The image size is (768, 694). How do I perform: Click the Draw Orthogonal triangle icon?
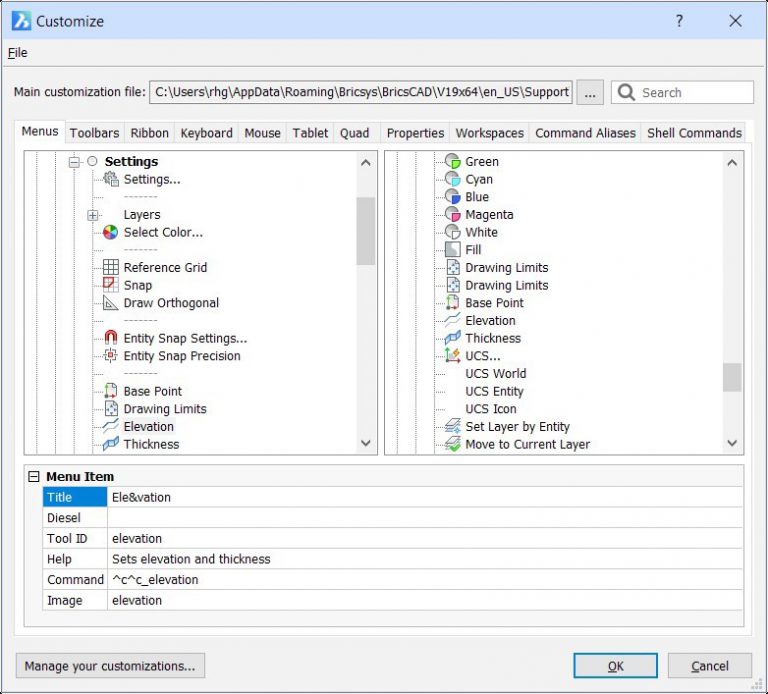pyautogui.click(x=111, y=303)
